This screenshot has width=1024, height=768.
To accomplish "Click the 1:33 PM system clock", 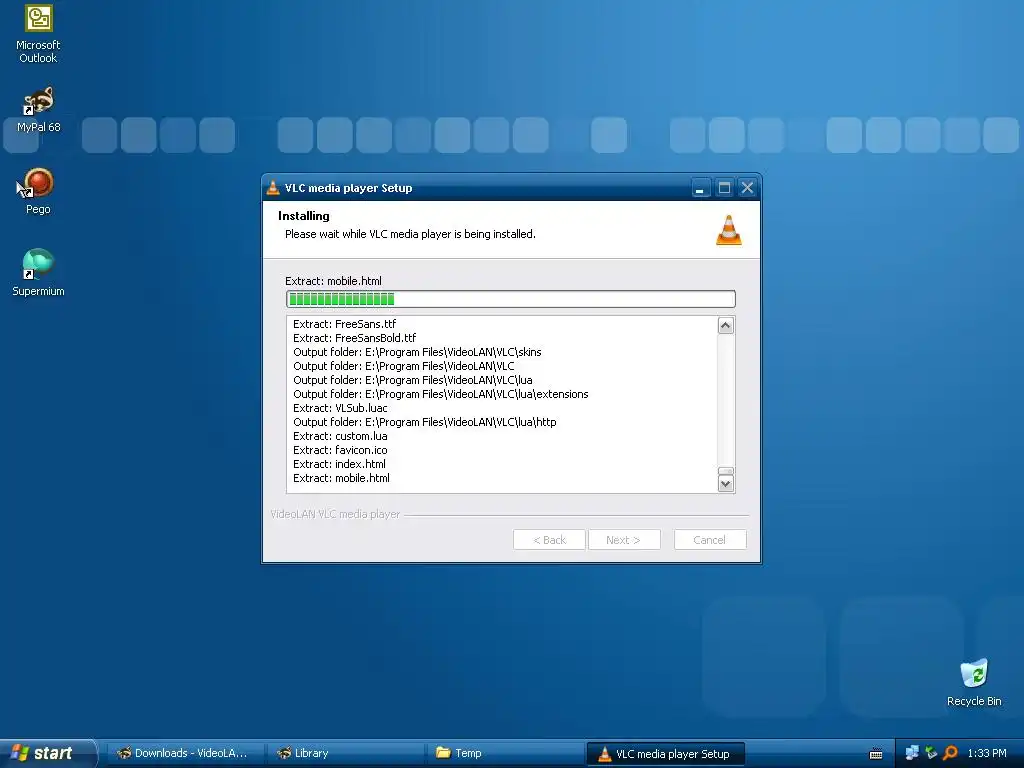I will 987,753.
